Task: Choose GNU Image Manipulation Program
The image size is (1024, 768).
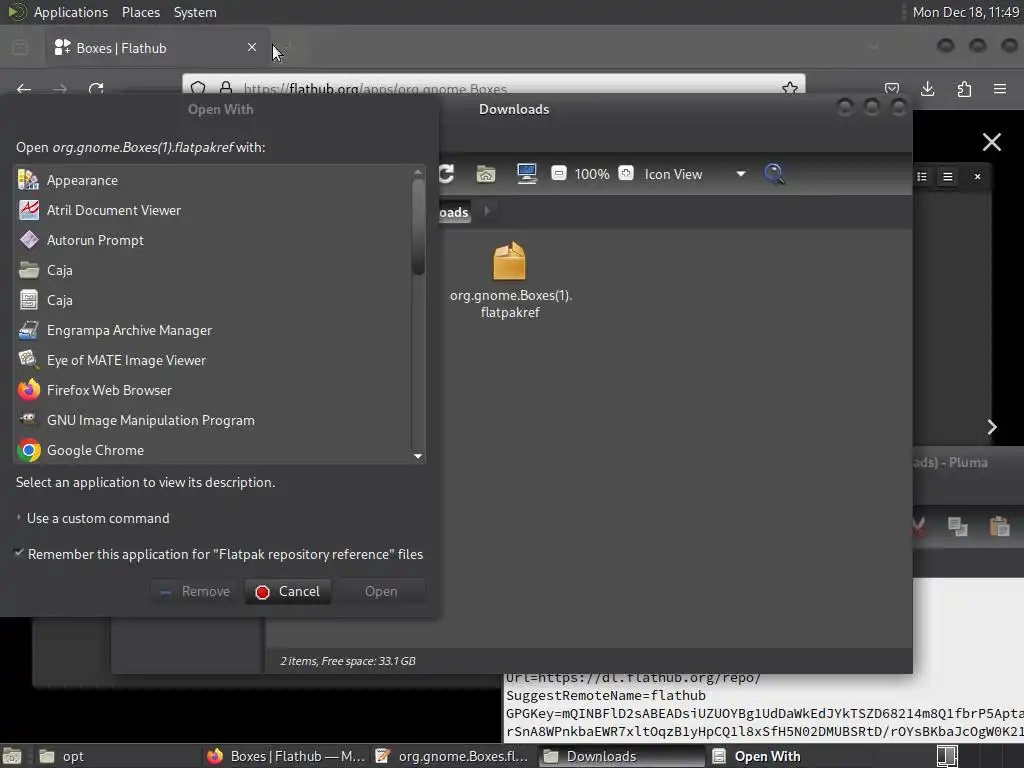Action: [x=219, y=421]
